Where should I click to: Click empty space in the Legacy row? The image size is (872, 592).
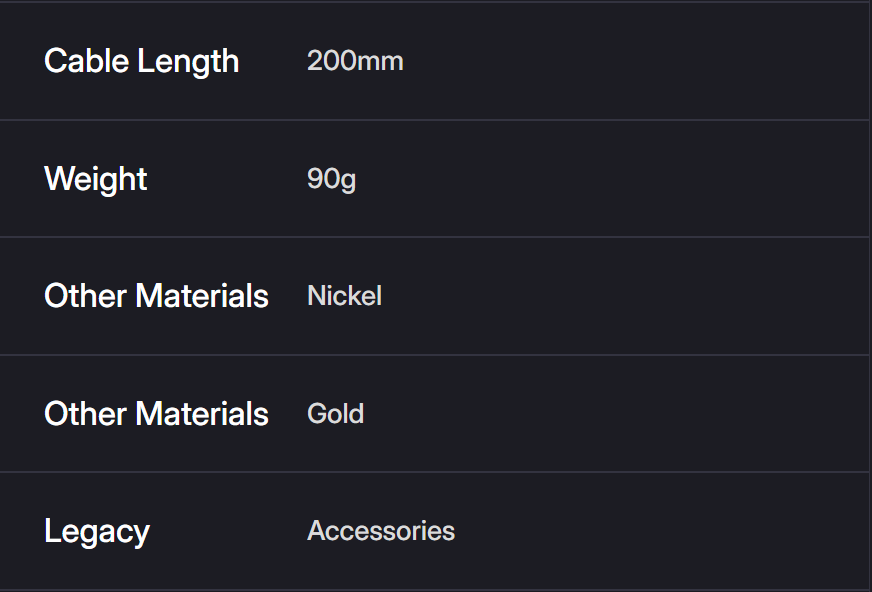640,531
